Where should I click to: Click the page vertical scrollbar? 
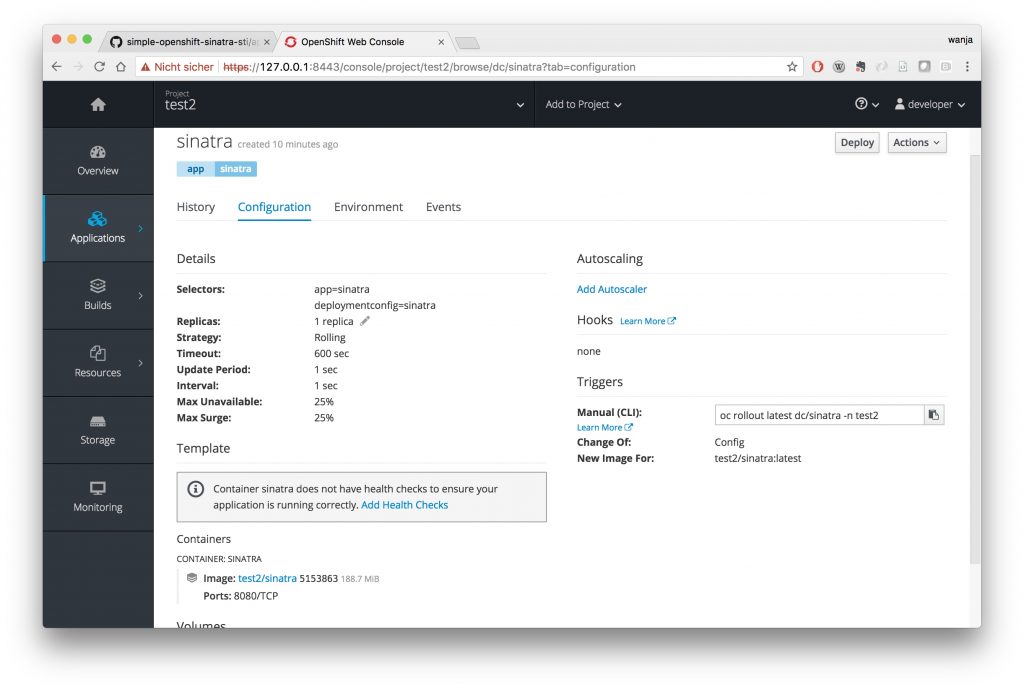(x=975, y=359)
